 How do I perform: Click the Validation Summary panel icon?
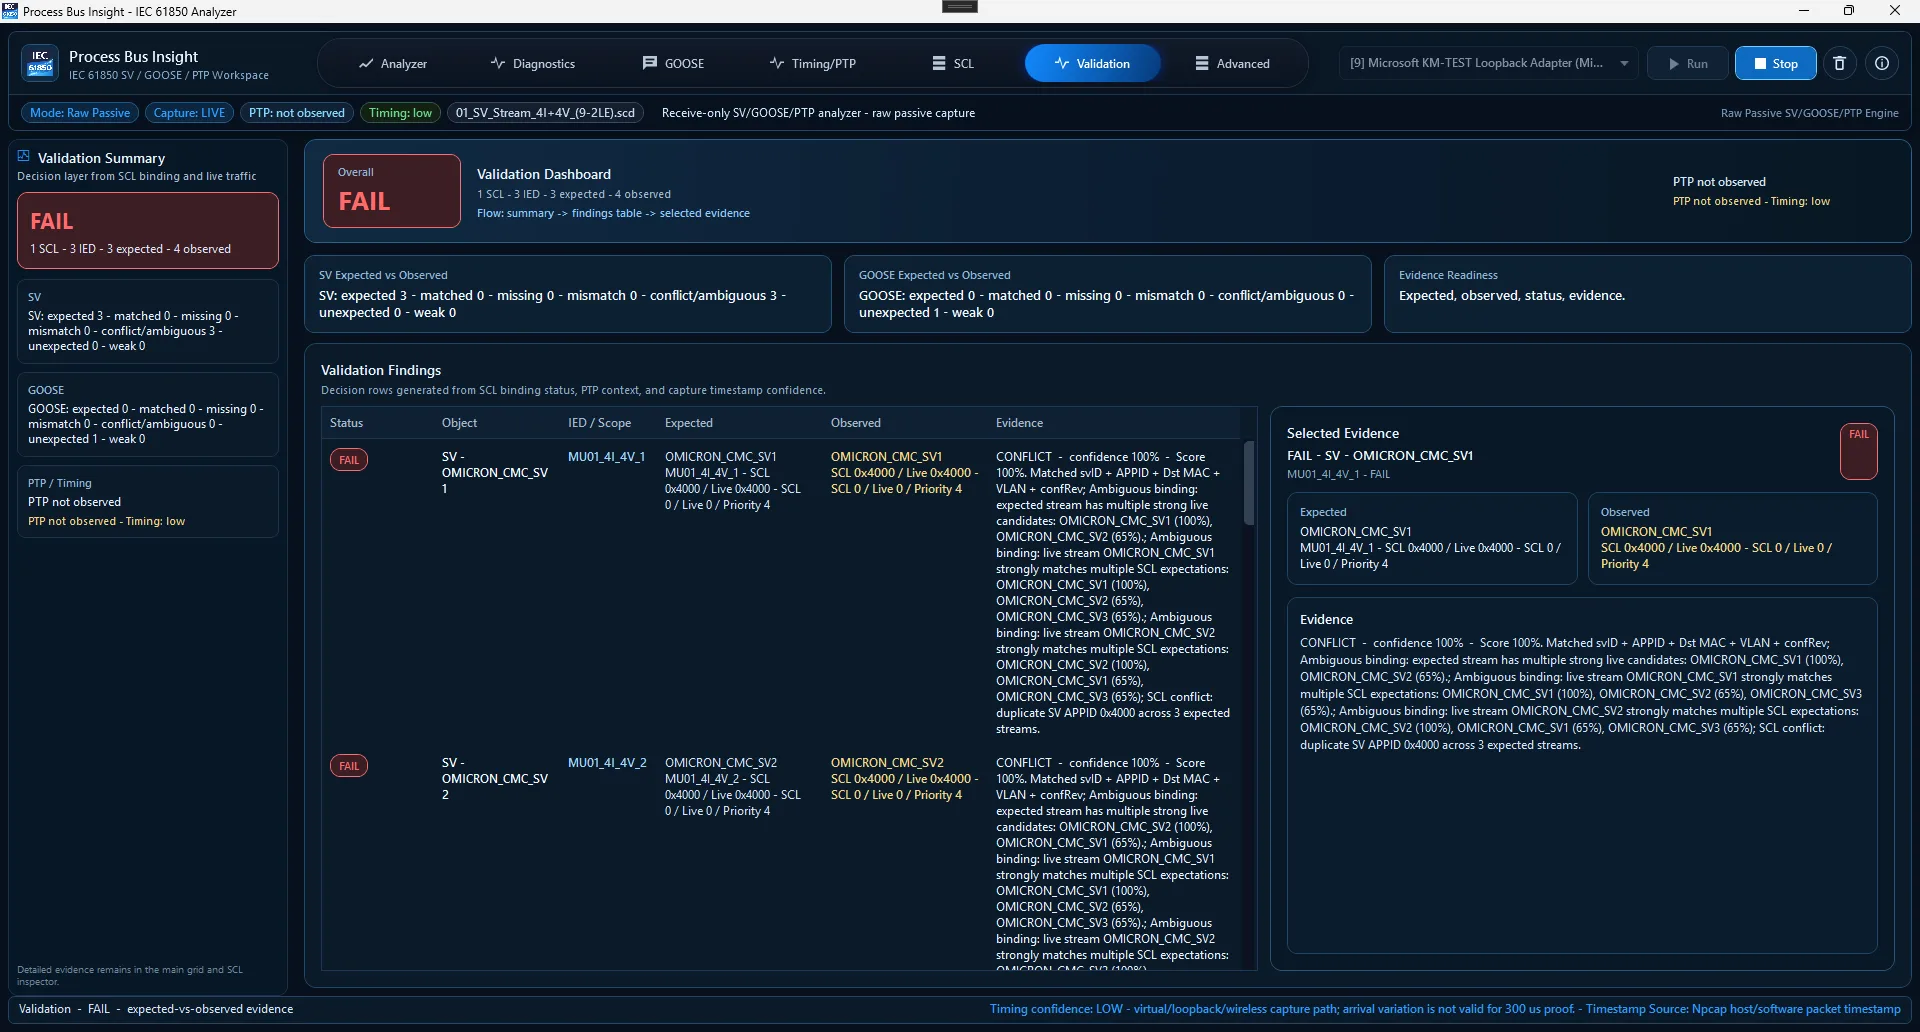pyautogui.click(x=24, y=156)
